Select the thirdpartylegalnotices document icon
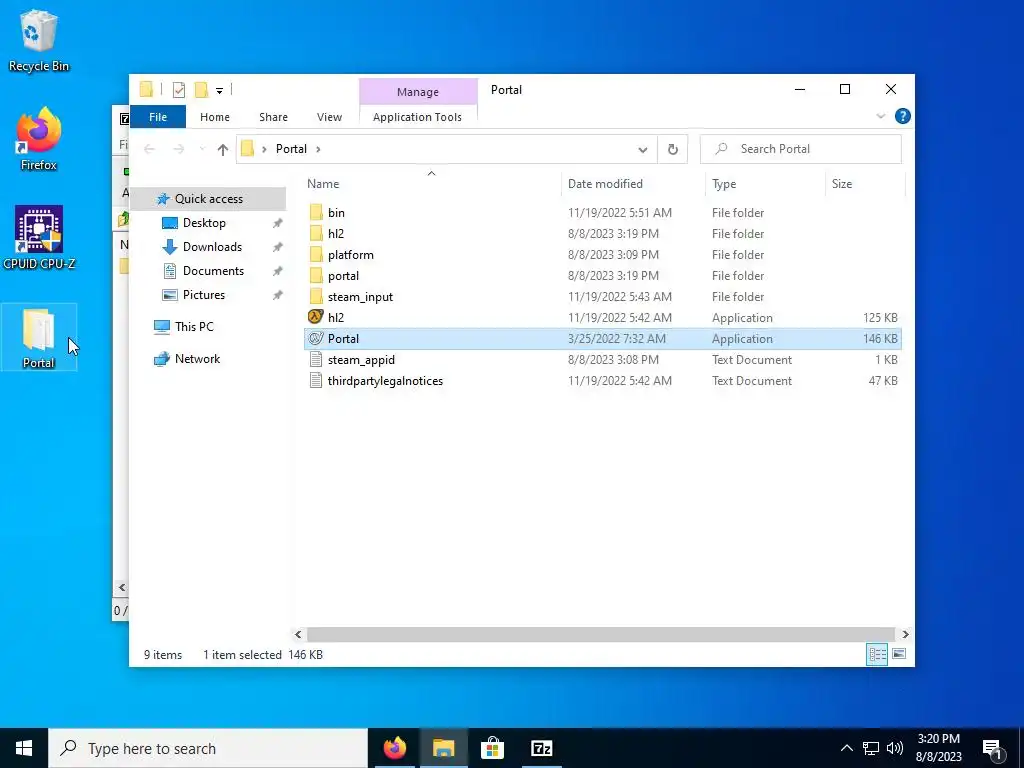This screenshot has height=768, width=1024. click(x=316, y=381)
